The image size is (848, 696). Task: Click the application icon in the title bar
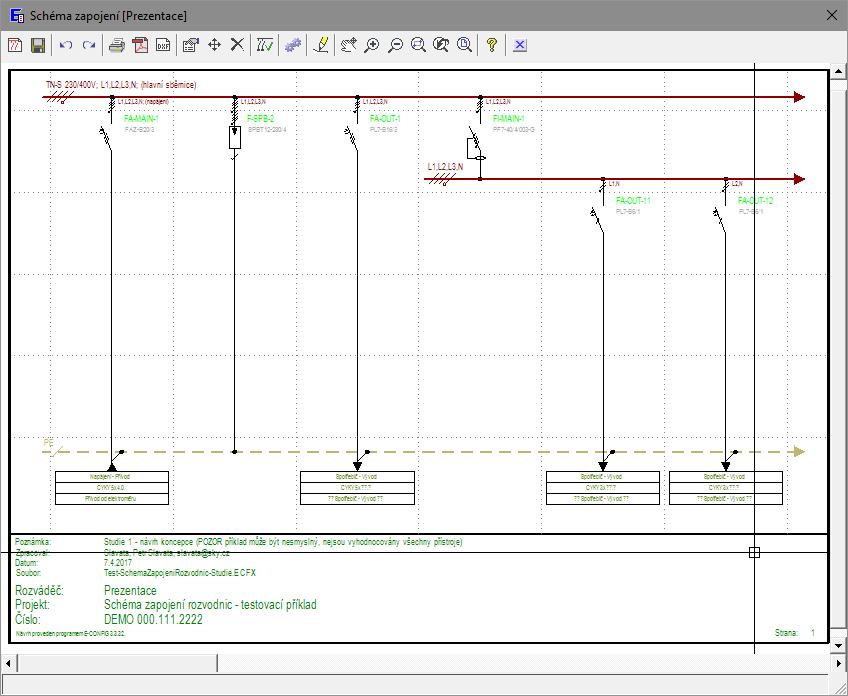click(x=17, y=16)
